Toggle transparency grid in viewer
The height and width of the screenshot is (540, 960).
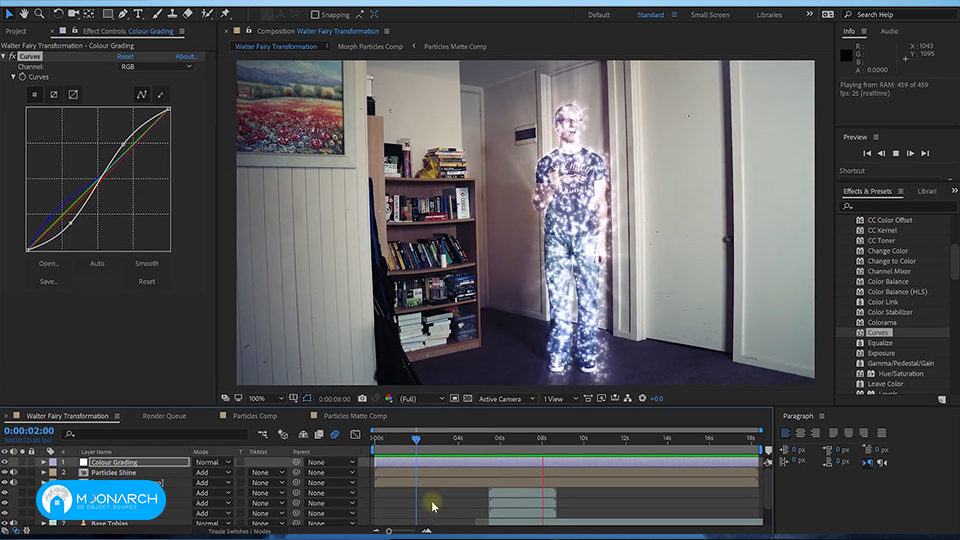[468, 399]
